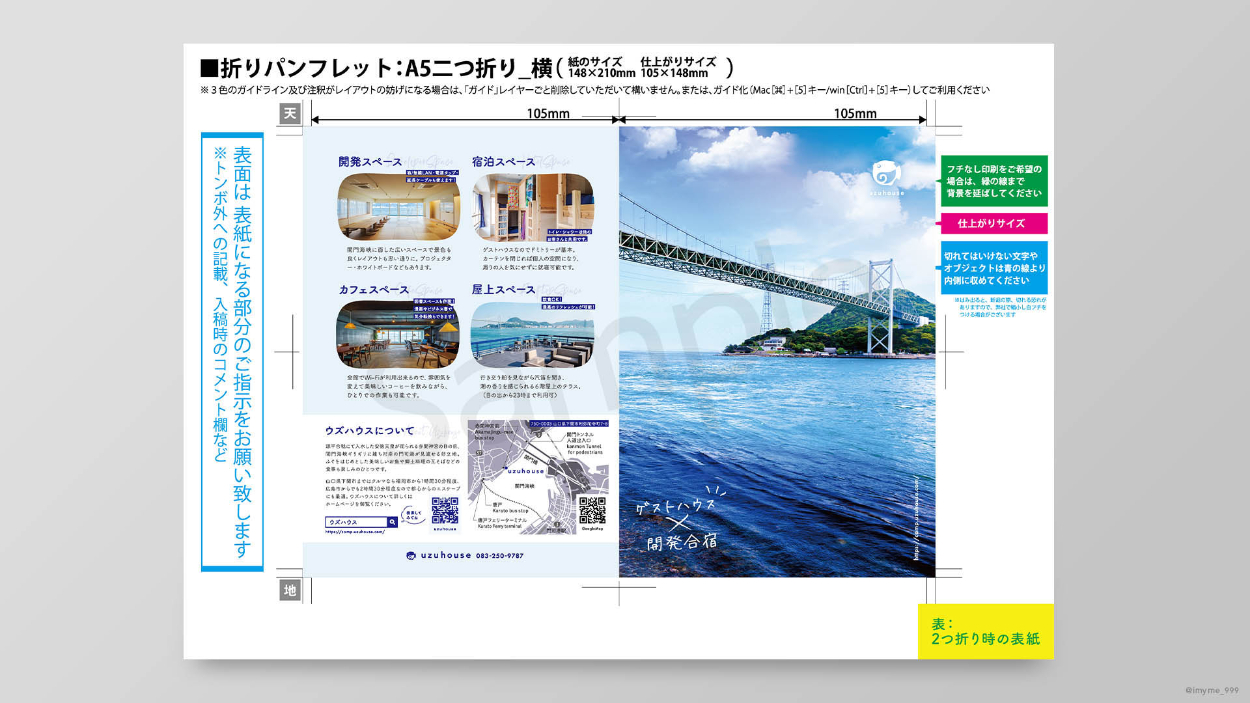Click the magenta 仕上がりサイズ label
1250x703 pixels.
[993, 223]
